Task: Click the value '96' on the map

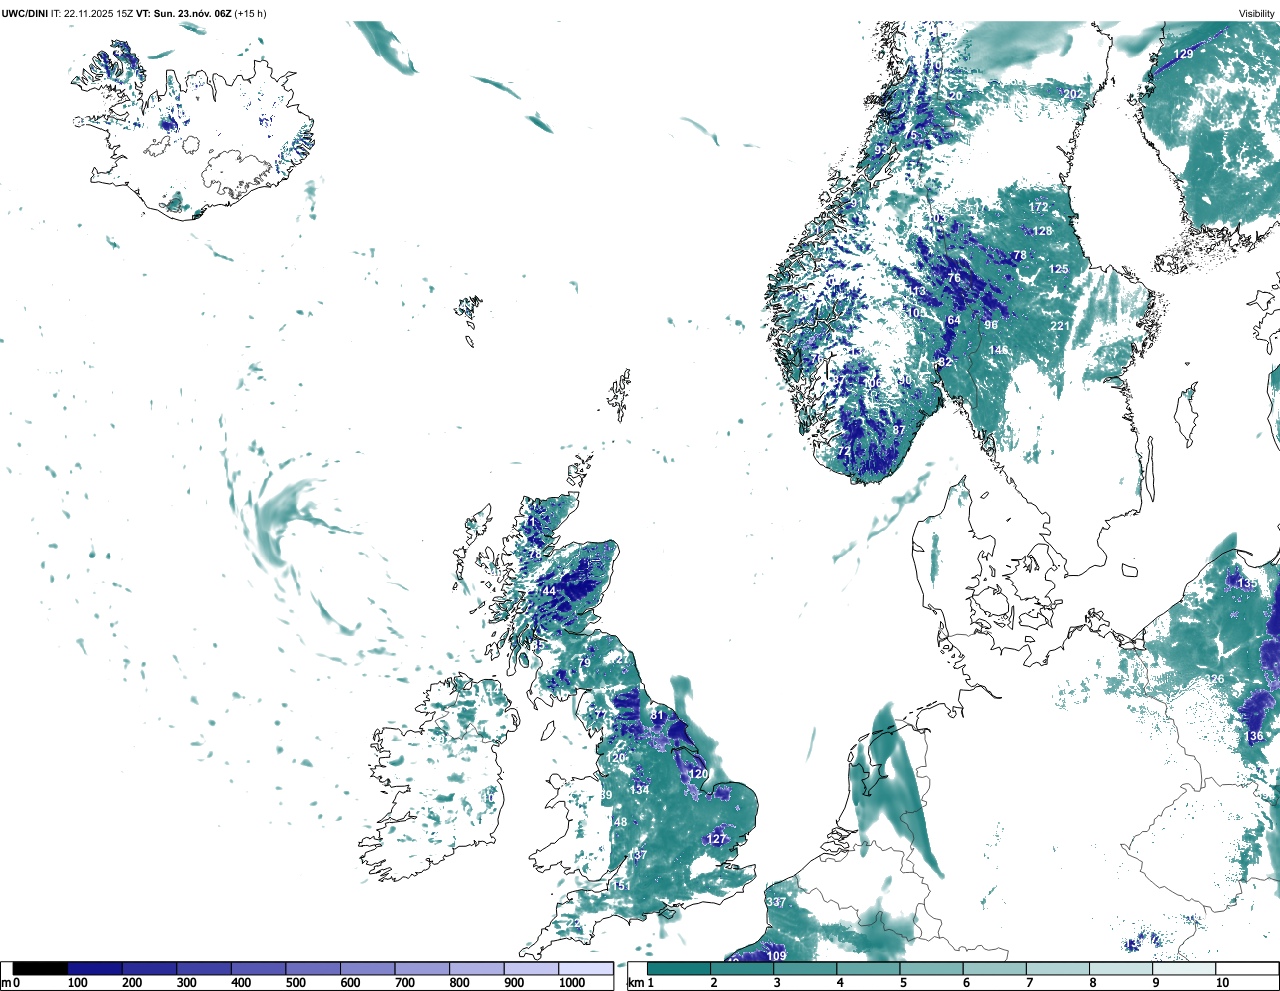Action: [991, 325]
